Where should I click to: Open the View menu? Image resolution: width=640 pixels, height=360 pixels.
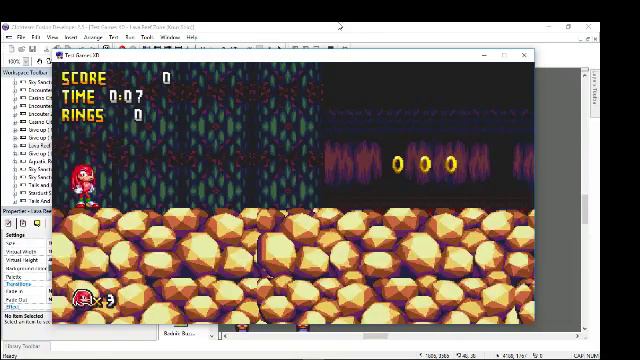pyautogui.click(x=52, y=37)
